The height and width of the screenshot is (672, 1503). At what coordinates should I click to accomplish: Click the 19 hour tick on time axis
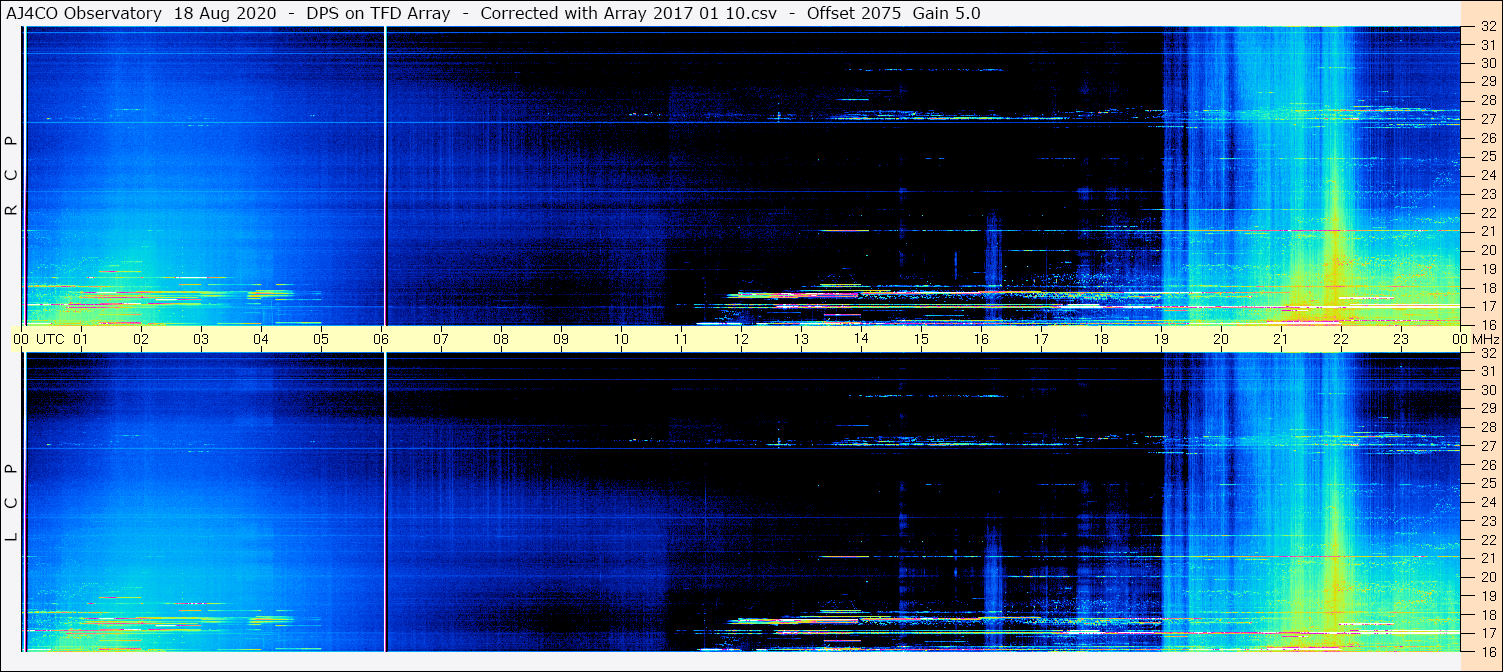[x=1161, y=339]
